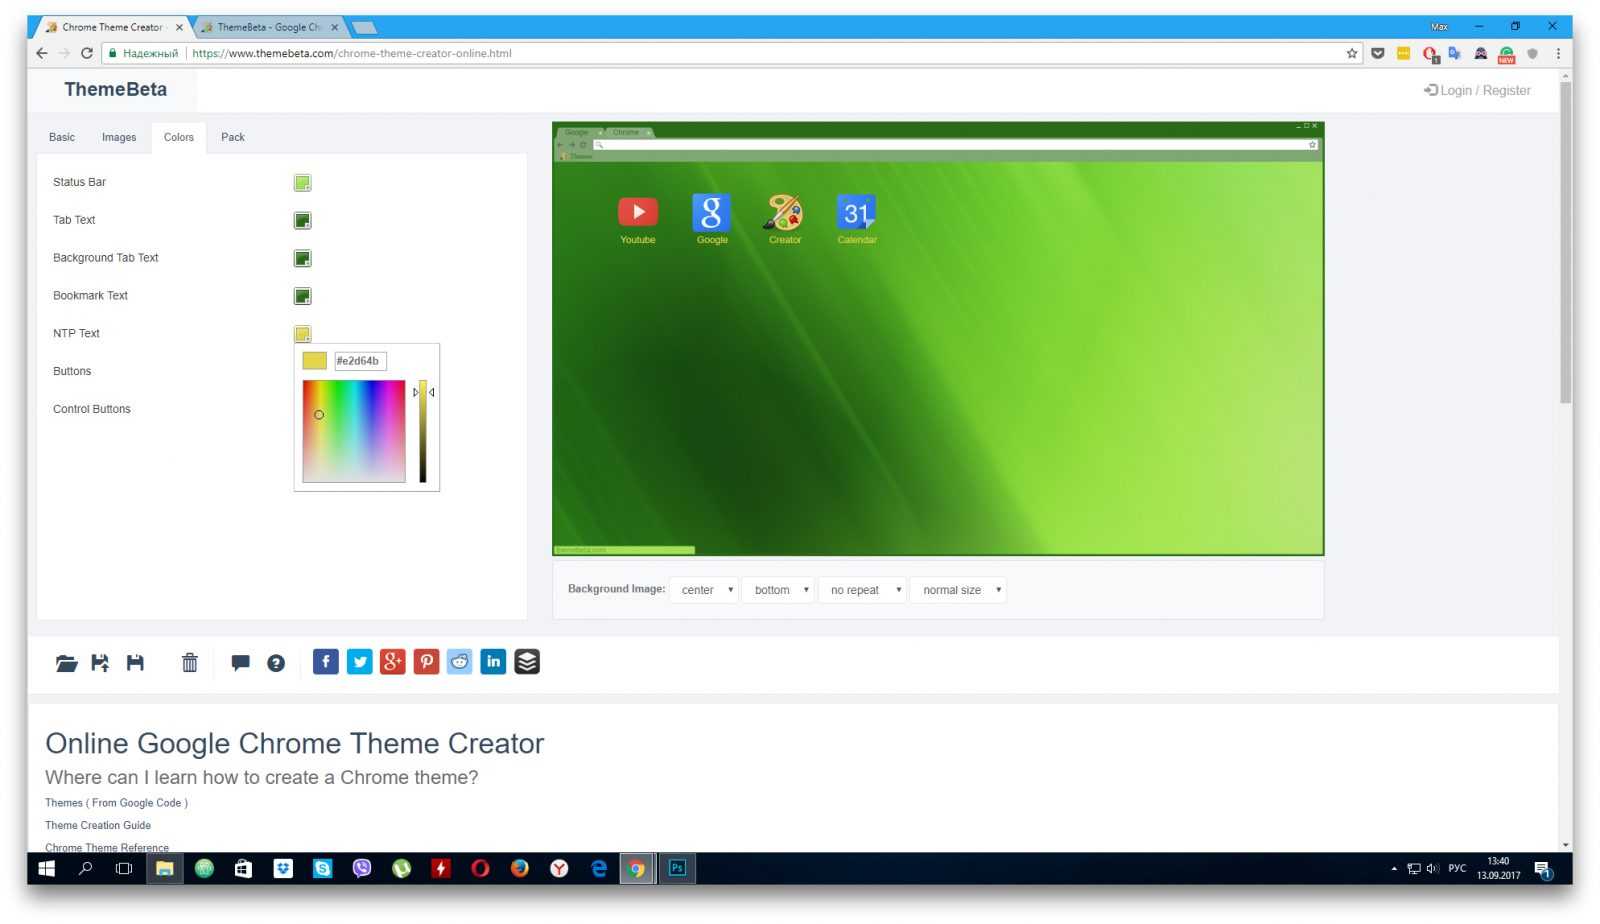
Task: Open Firefox from the taskbar
Action: pos(519,868)
